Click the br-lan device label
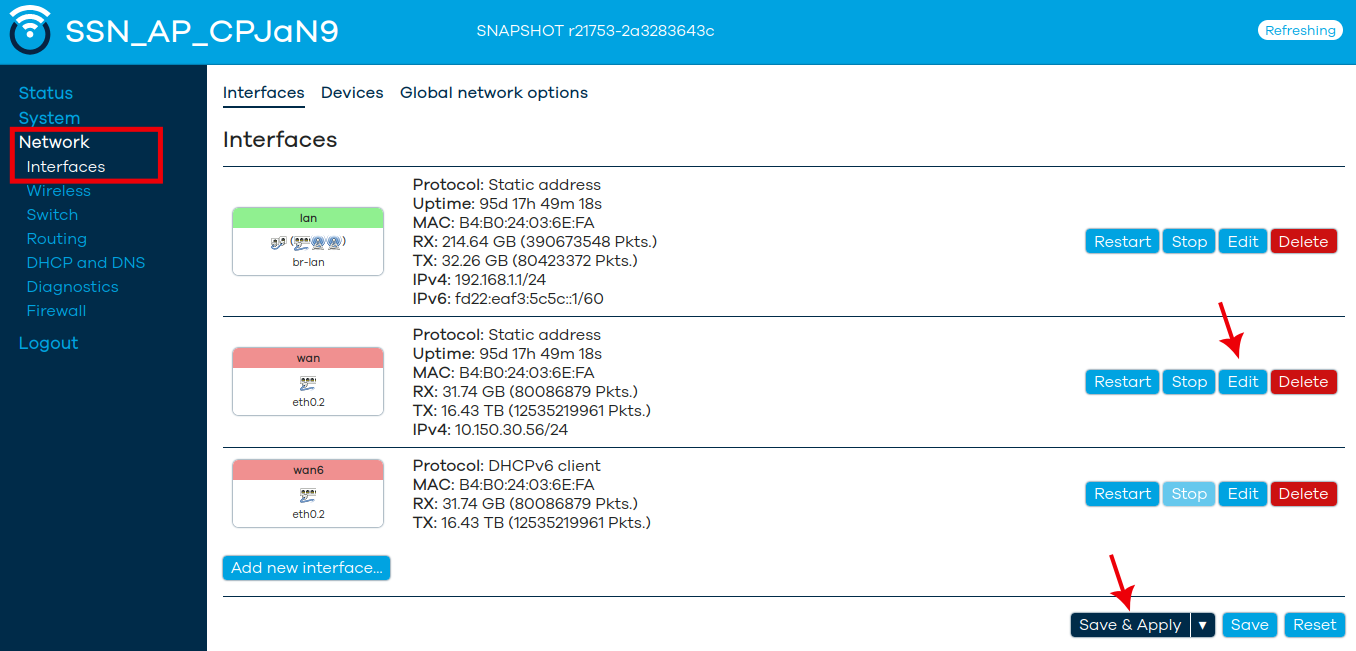 [x=308, y=262]
